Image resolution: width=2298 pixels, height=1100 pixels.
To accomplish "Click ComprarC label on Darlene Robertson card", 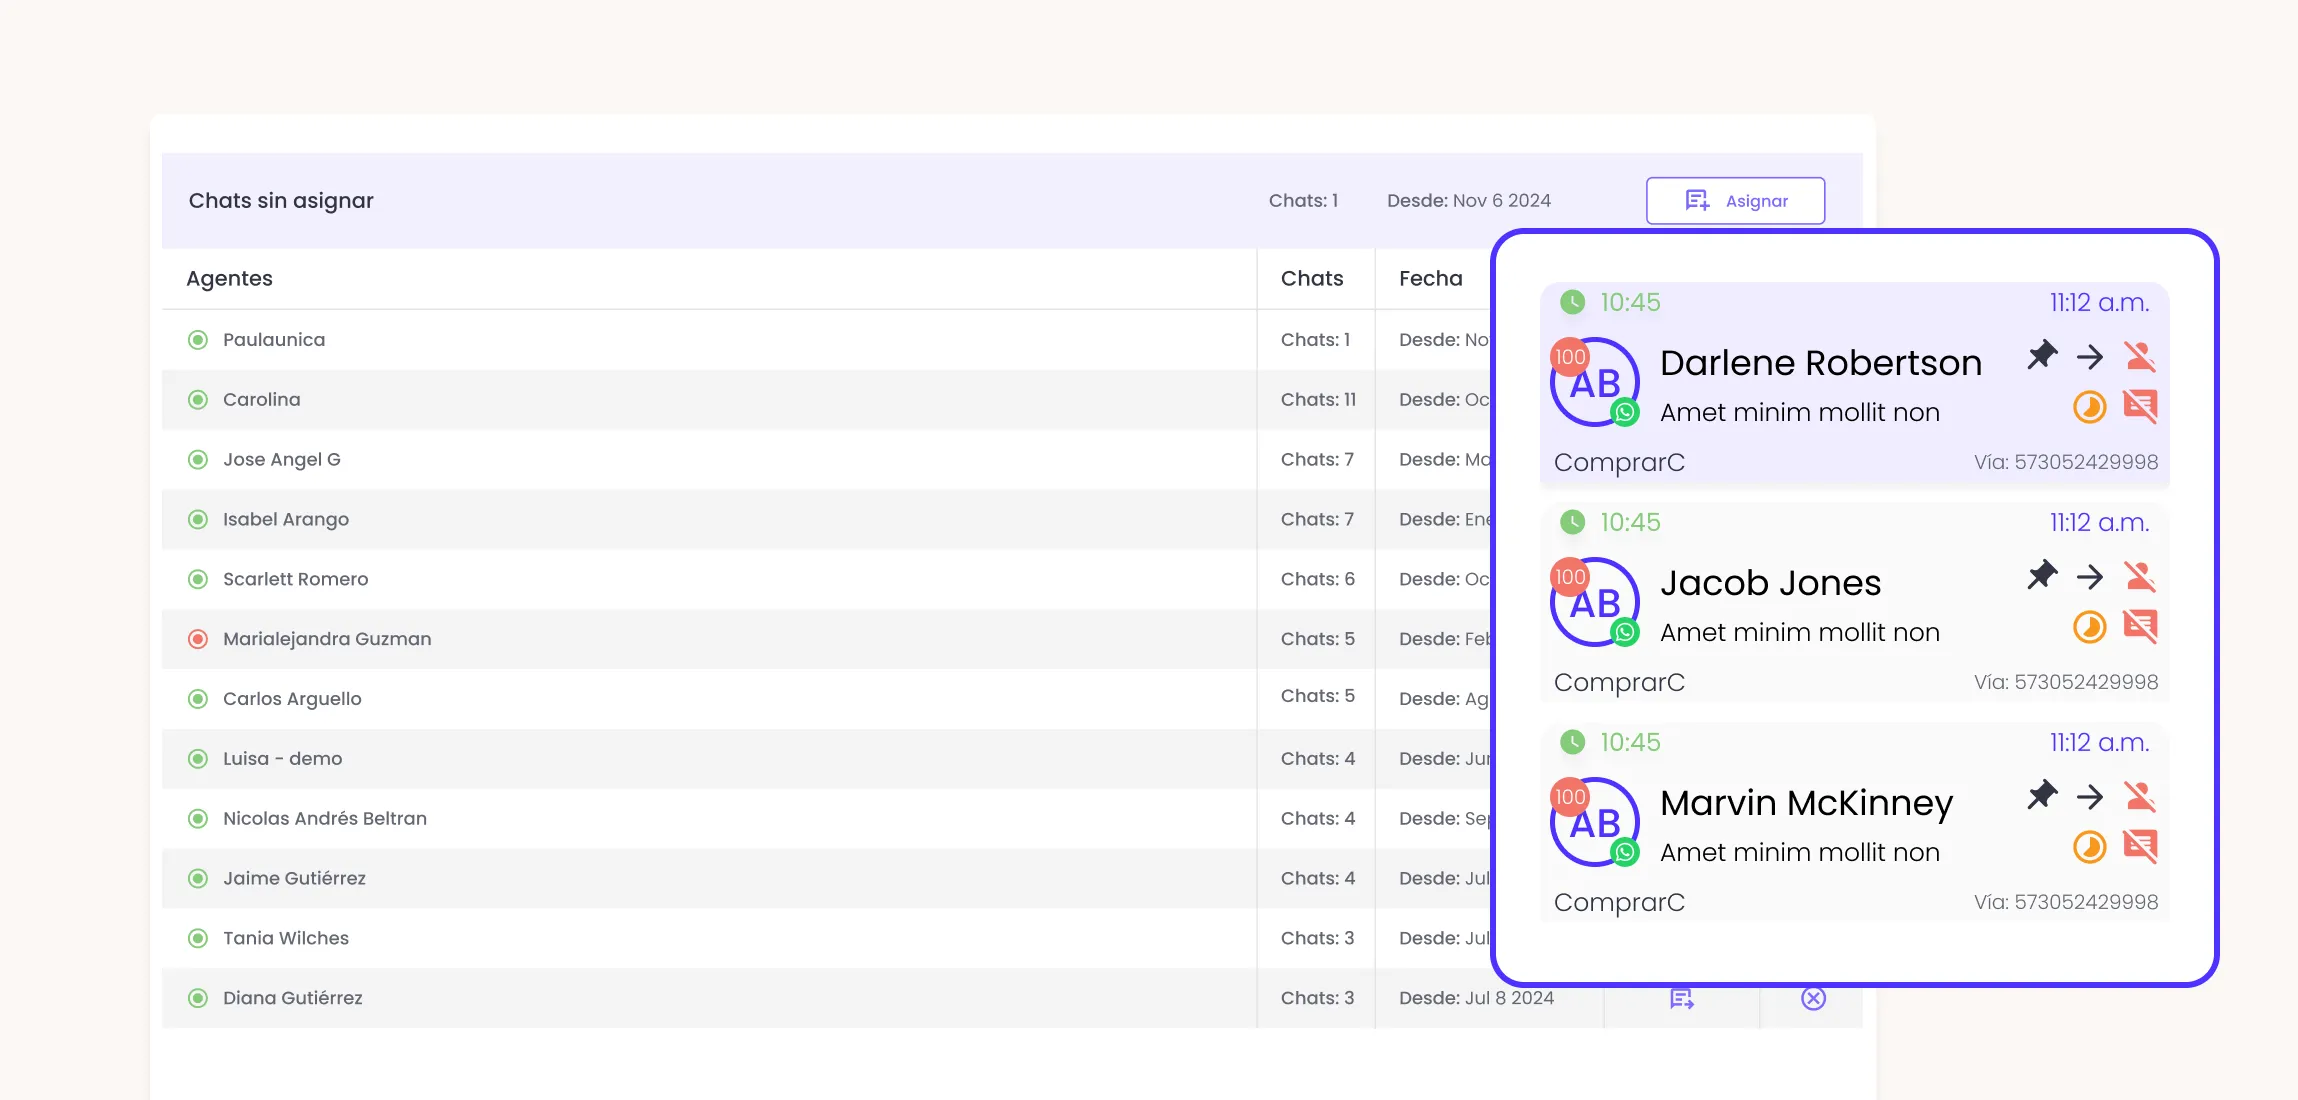I will tap(1619, 462).
